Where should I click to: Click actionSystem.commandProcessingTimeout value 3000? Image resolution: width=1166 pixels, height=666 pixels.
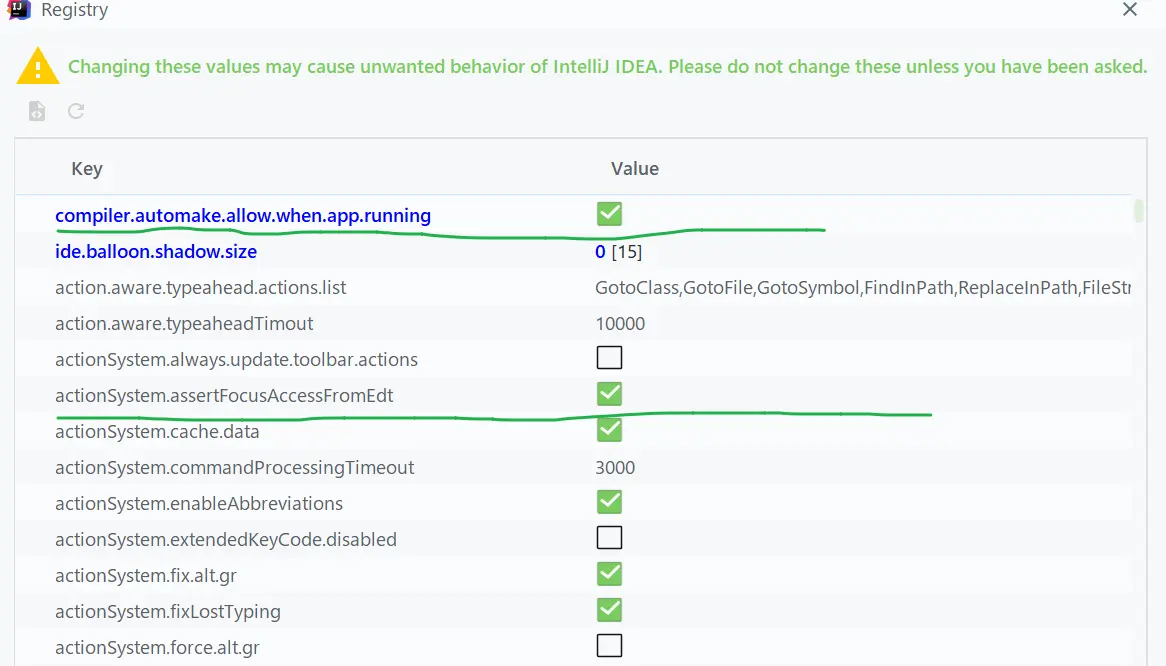click(615, 468)
